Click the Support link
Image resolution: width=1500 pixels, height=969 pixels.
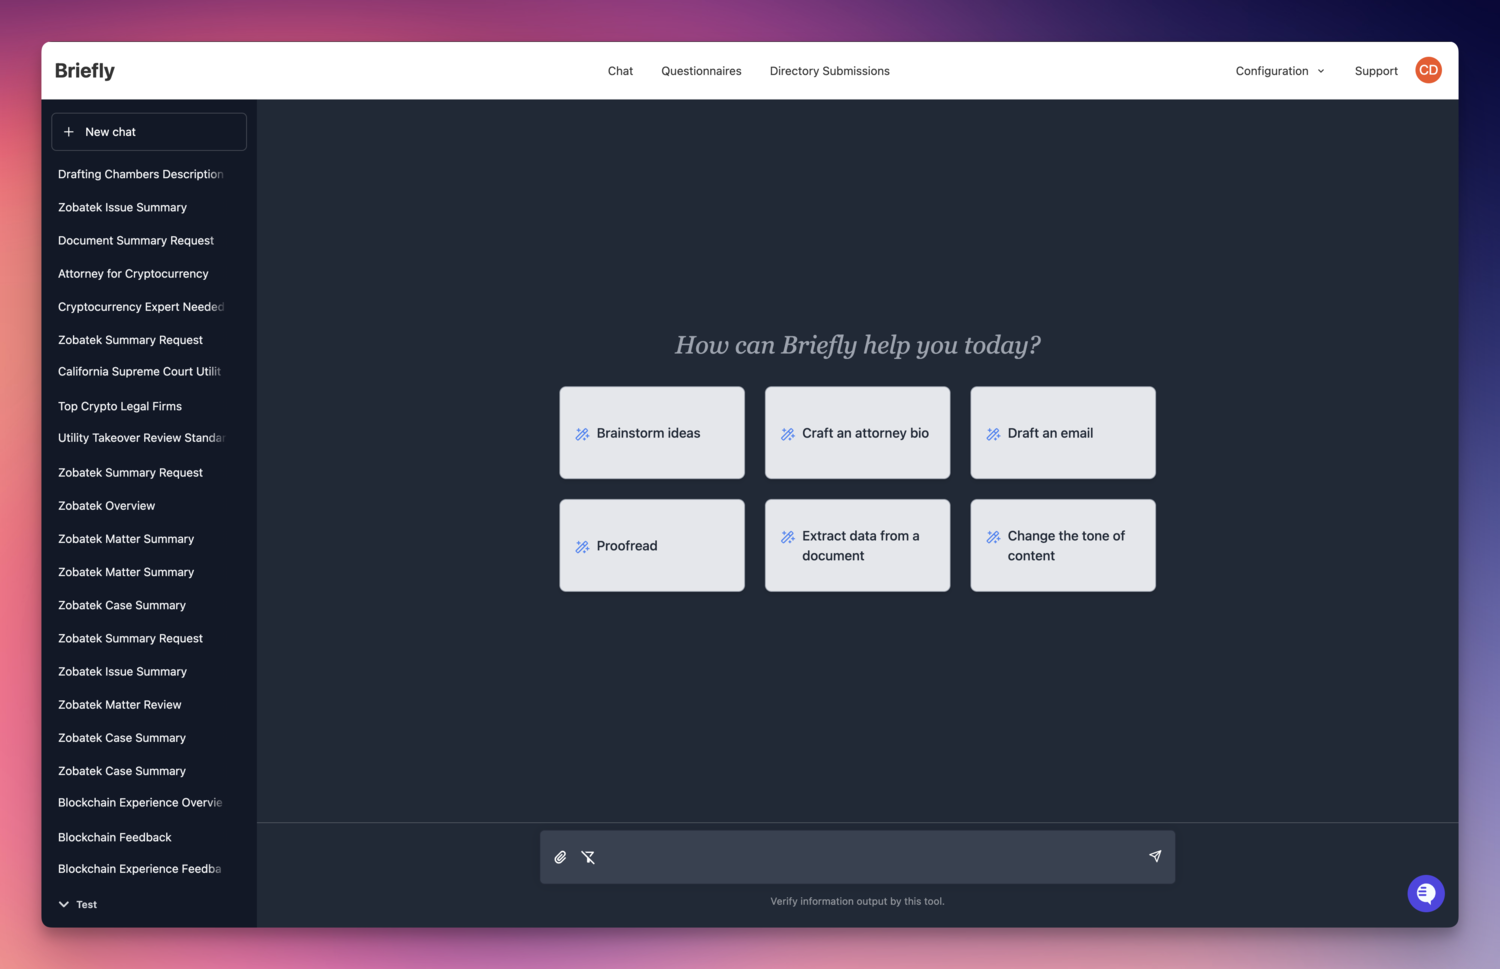coord(1376,71)
